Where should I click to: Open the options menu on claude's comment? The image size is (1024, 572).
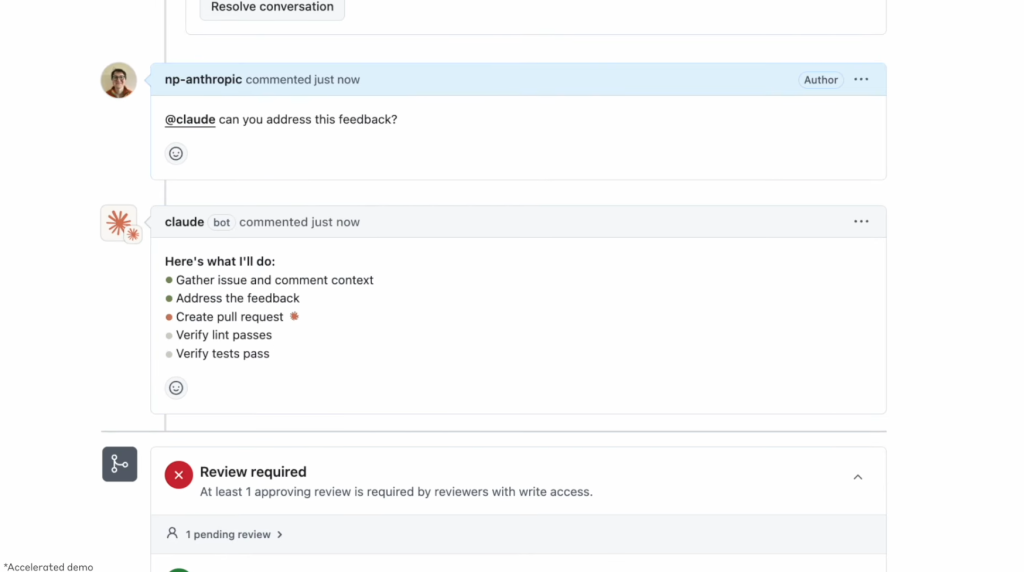click(861, 221)
